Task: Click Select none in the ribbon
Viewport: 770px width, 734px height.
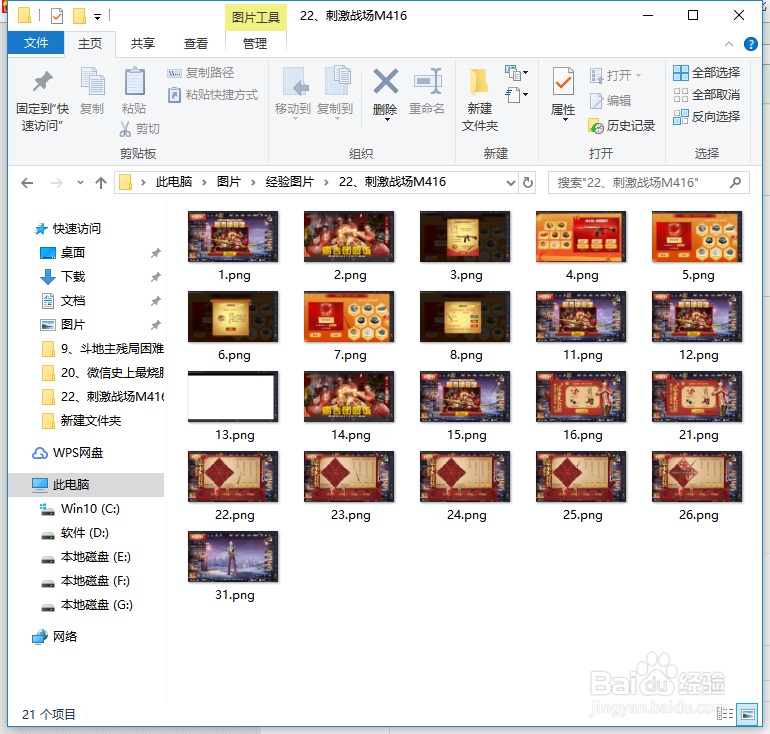Action: 706,95
